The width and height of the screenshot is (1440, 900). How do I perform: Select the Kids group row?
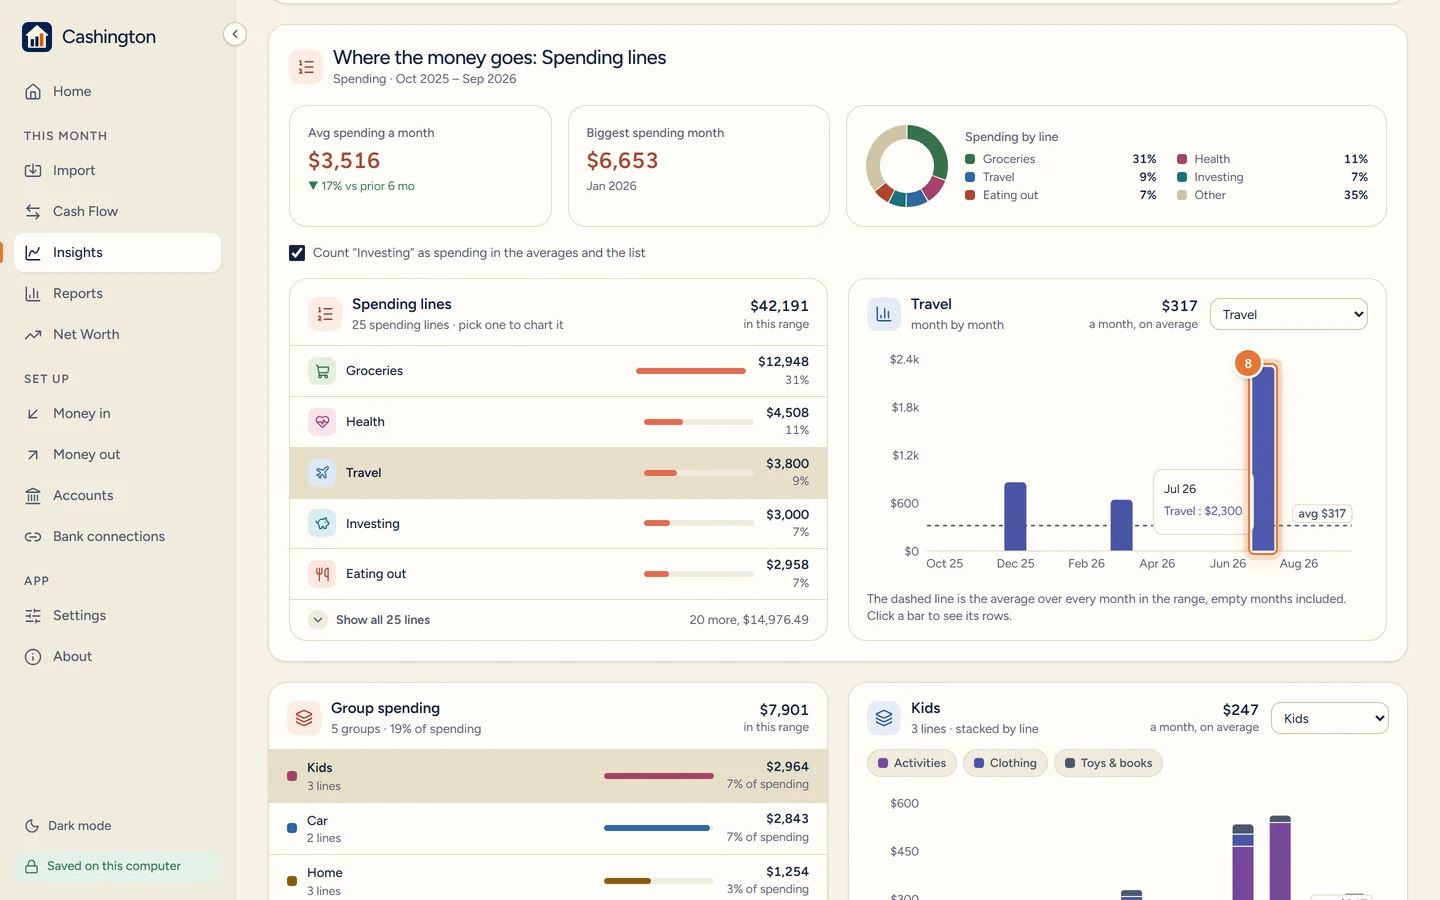pyautogui.click(x=548, y=776)
